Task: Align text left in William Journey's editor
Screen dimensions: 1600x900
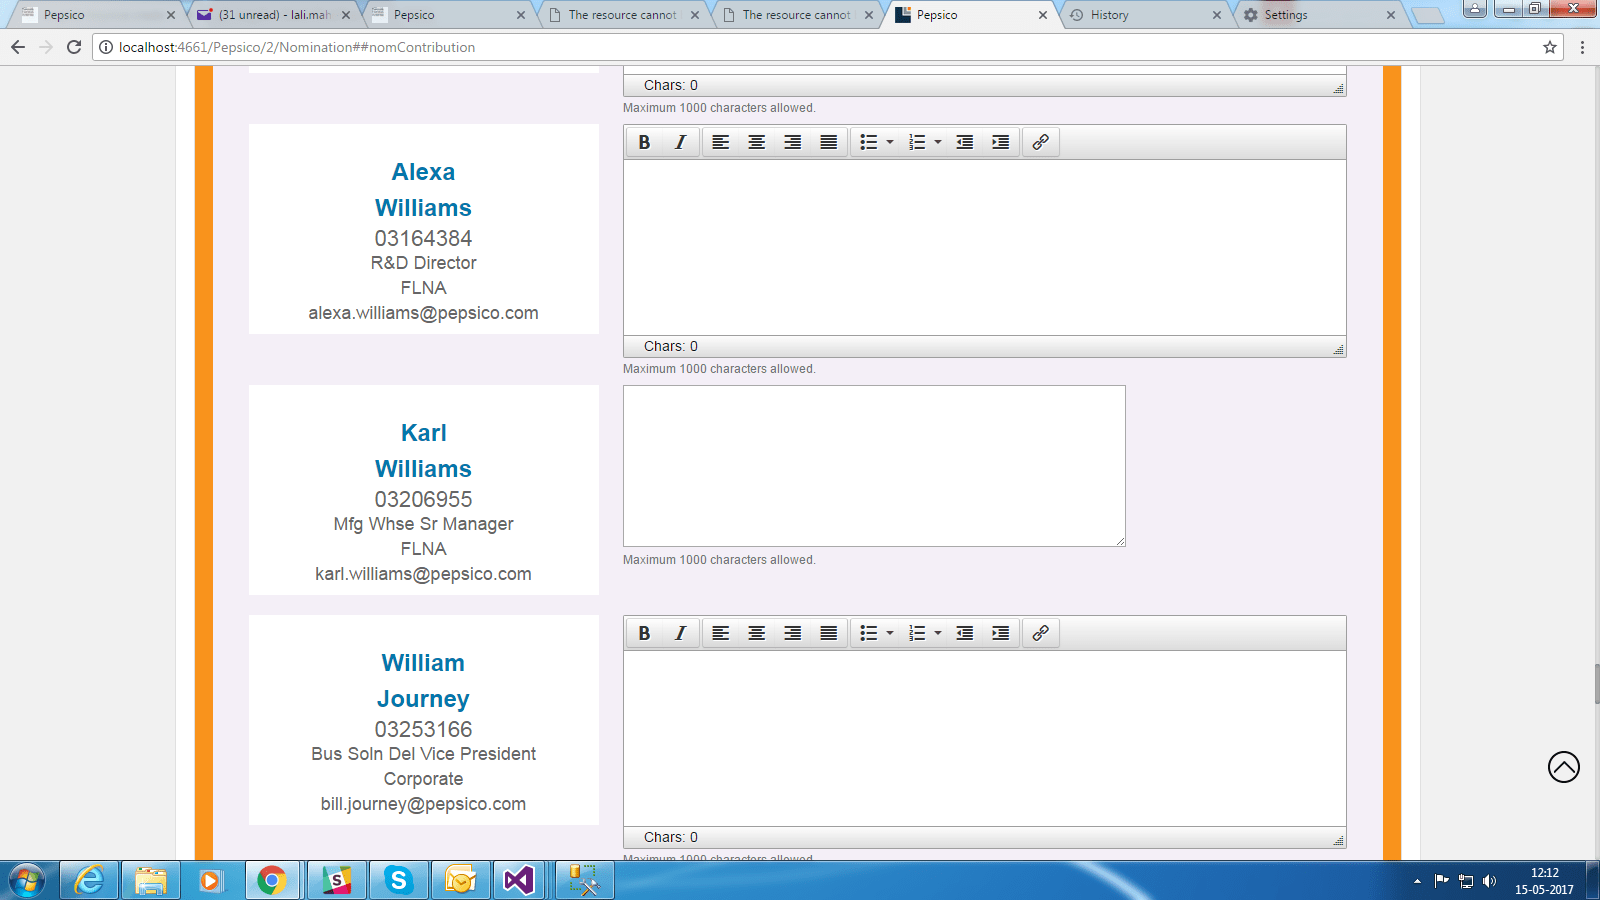Action: pos(721,633)
